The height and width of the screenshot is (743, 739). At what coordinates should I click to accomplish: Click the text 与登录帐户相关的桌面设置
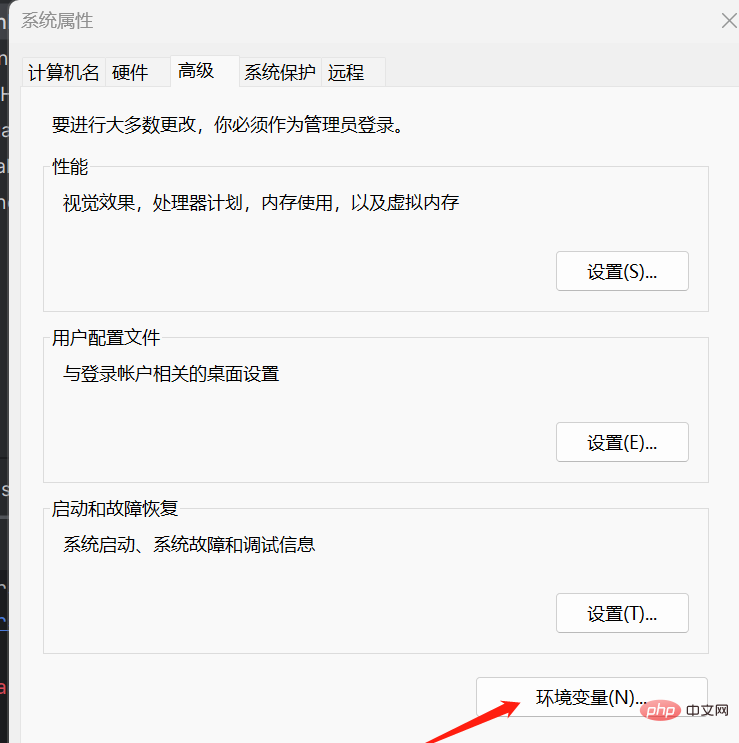pos(171,374)
